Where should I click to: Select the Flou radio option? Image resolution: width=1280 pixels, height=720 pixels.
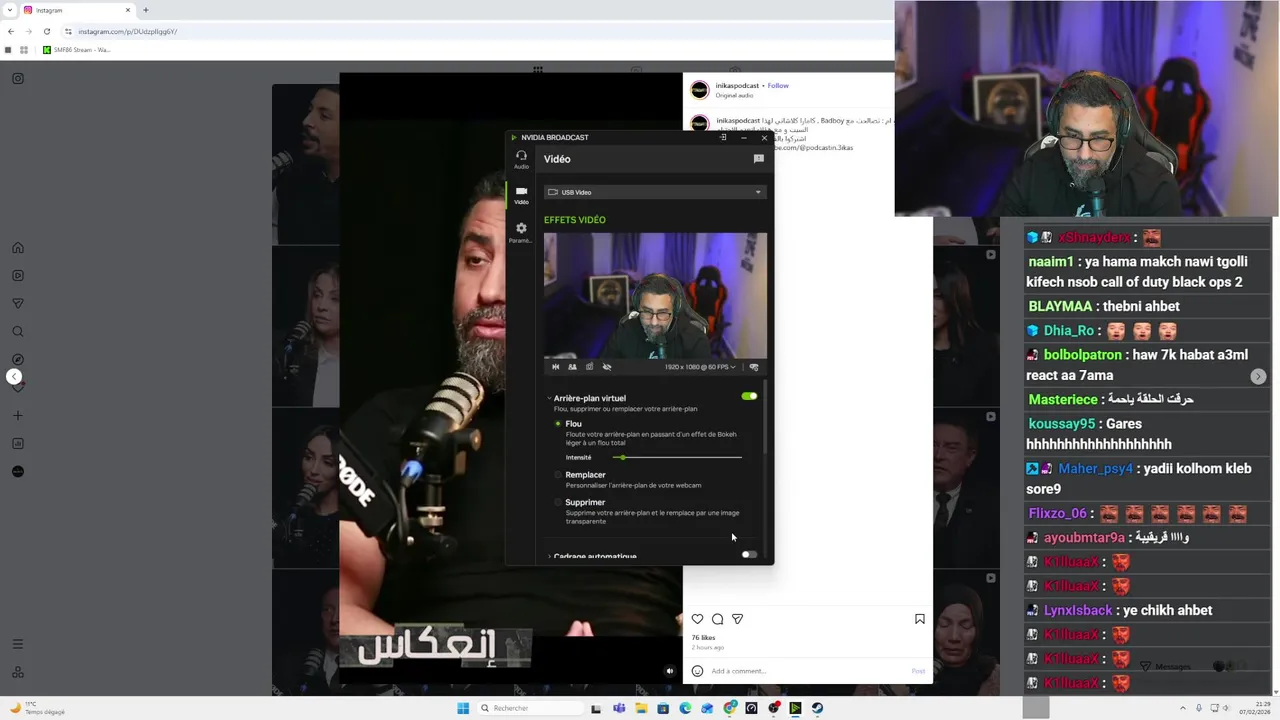pyautogui.click(x=558, y=424)
